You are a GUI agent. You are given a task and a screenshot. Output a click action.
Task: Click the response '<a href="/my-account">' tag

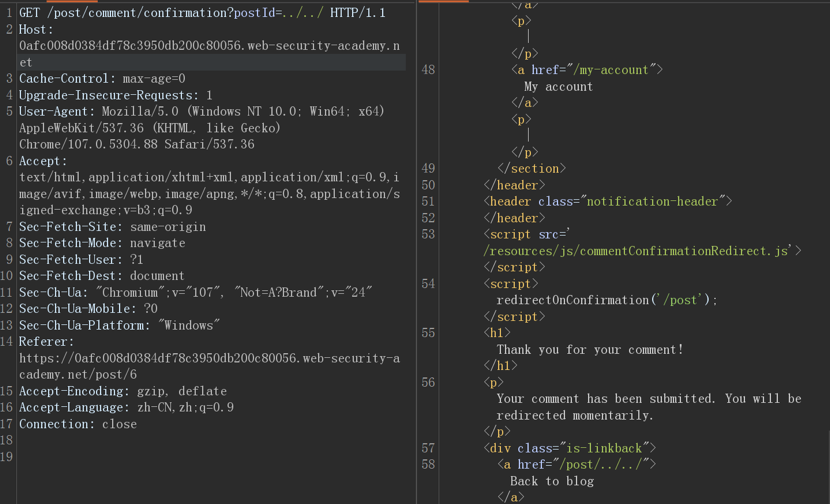(x=587, y=70)
